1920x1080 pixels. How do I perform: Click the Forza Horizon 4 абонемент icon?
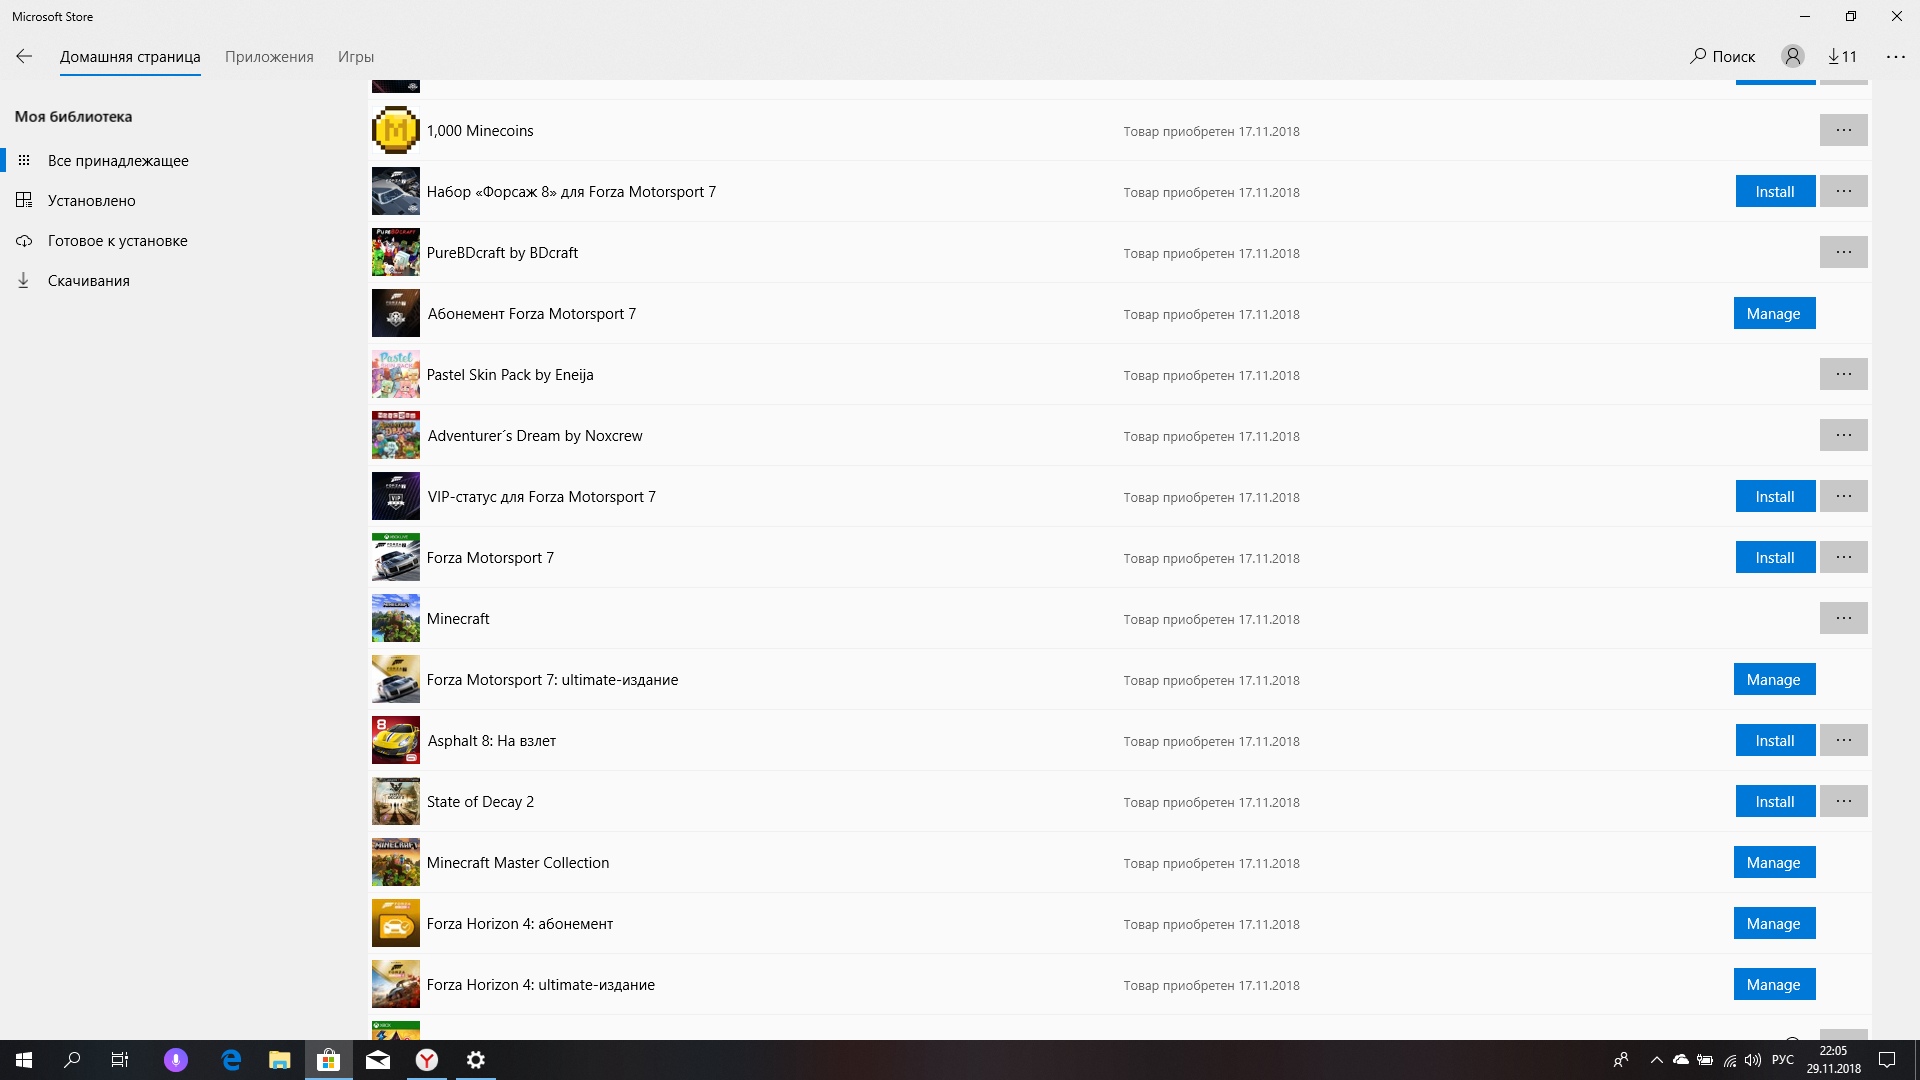[x=396, y=923]
